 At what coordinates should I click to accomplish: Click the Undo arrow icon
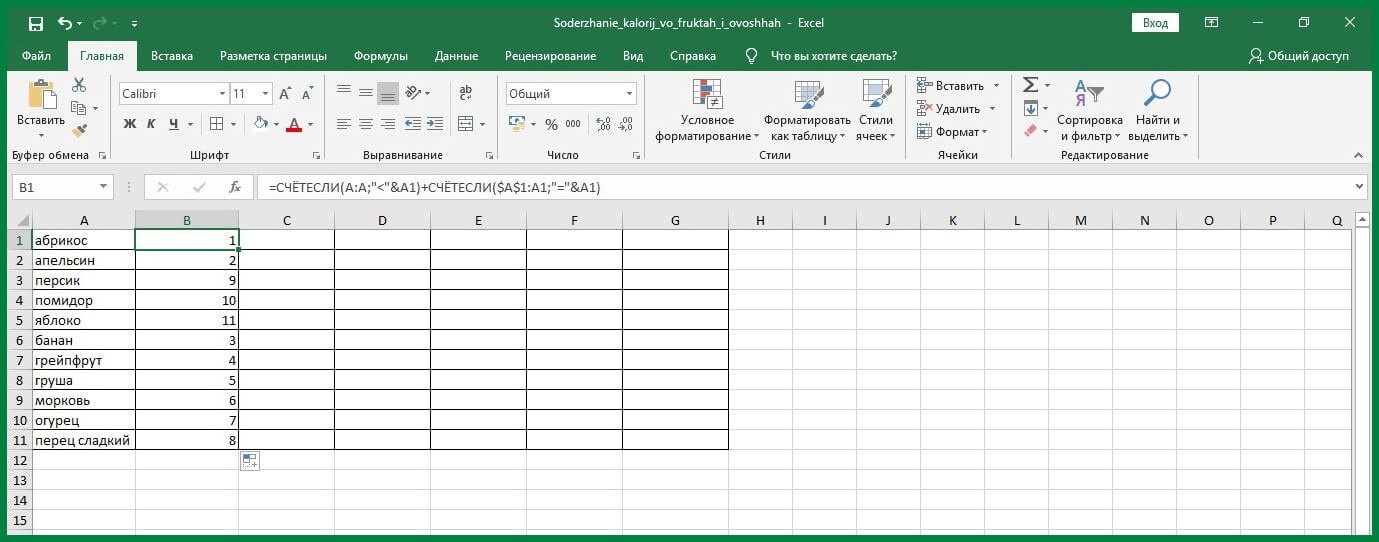pos(65,23)
